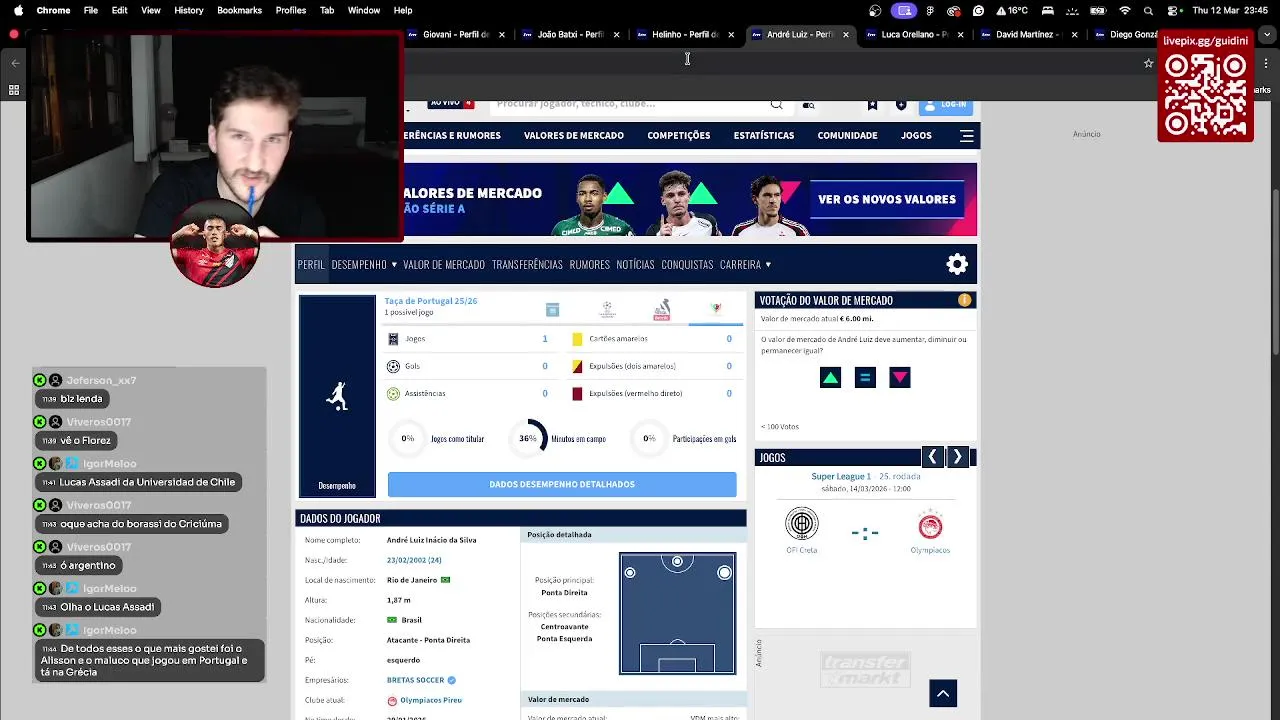Open the Taça de Portugal 25/26 link

(x=431, y=301)
